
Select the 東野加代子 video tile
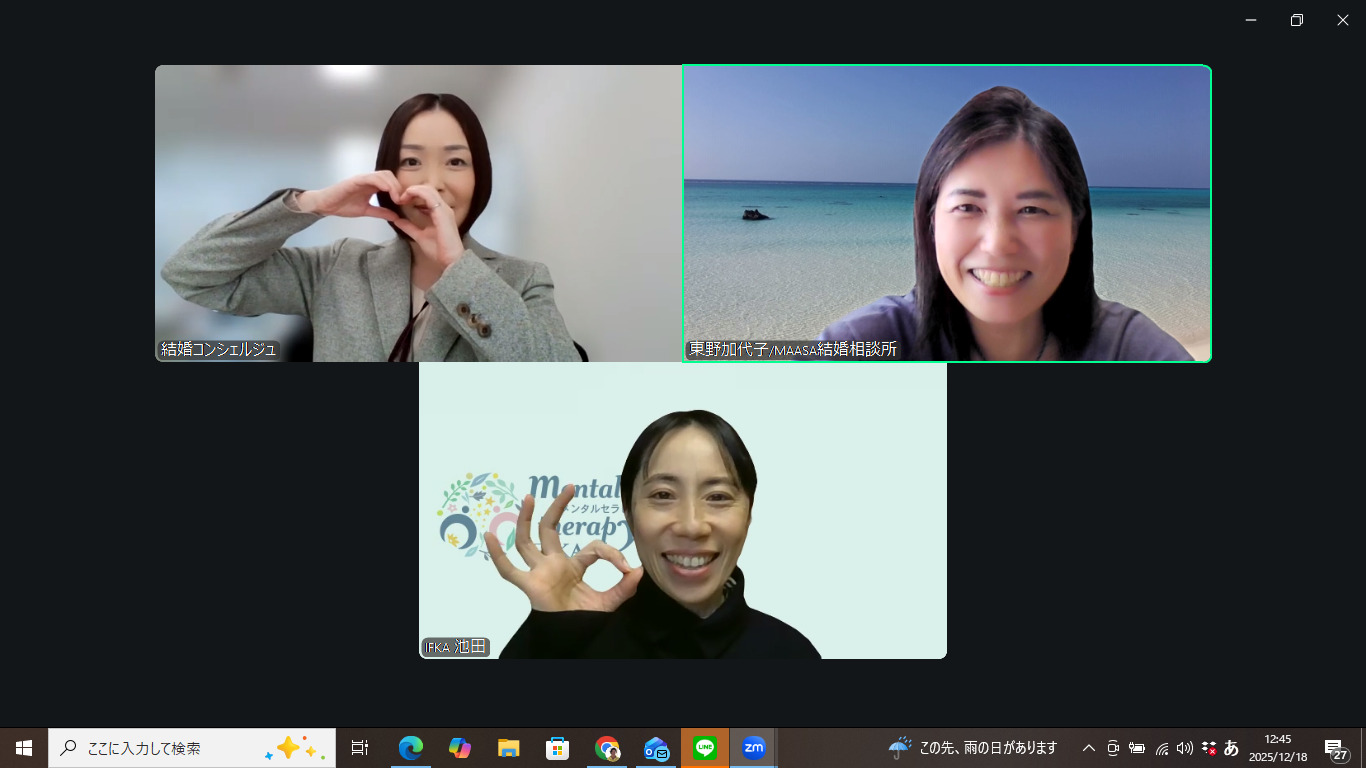click(x=946, y=213)
